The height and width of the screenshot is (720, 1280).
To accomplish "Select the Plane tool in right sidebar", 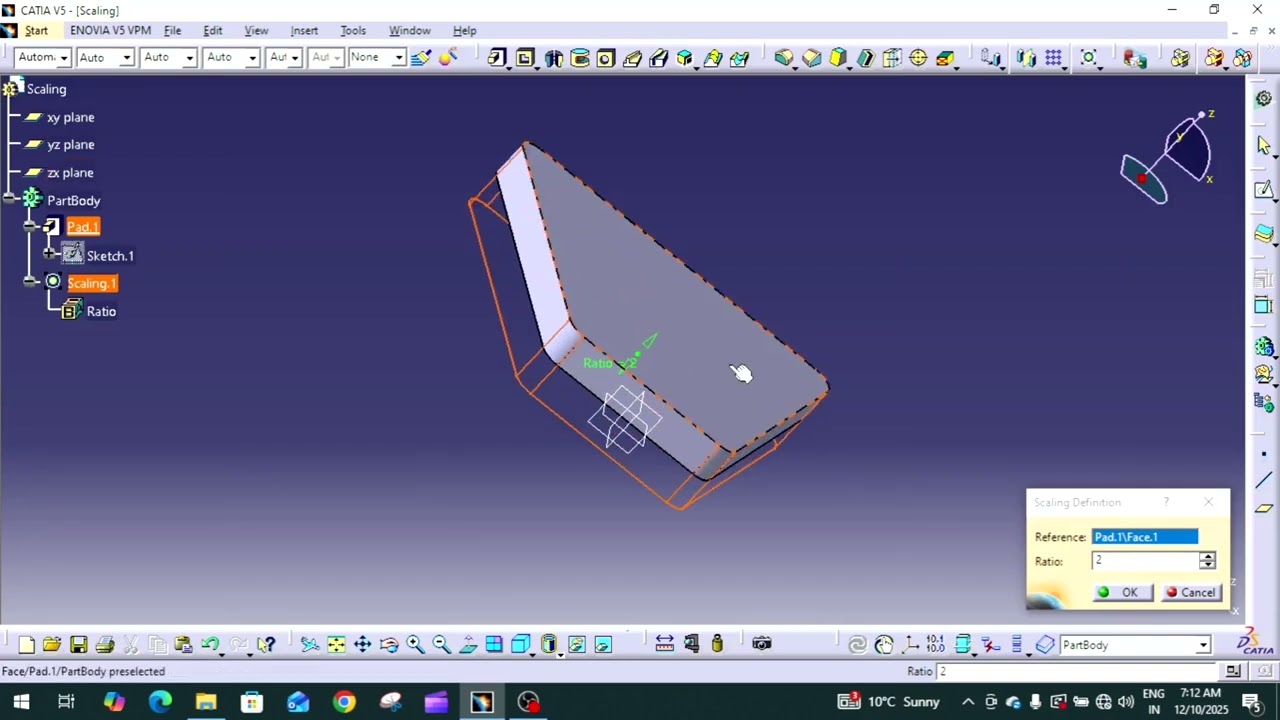I will 1264,509.
